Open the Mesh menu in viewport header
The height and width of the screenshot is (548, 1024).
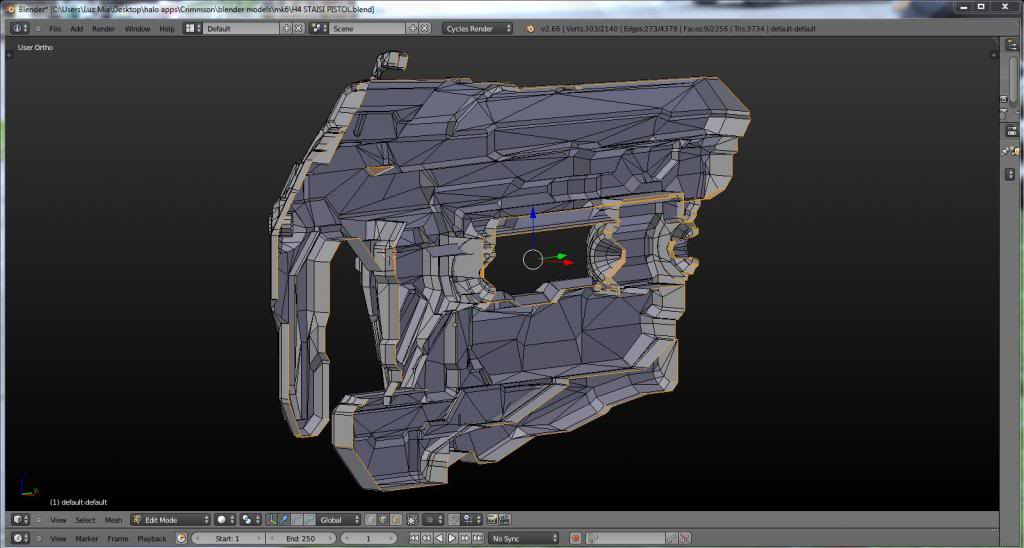click(x=113, y=520)
